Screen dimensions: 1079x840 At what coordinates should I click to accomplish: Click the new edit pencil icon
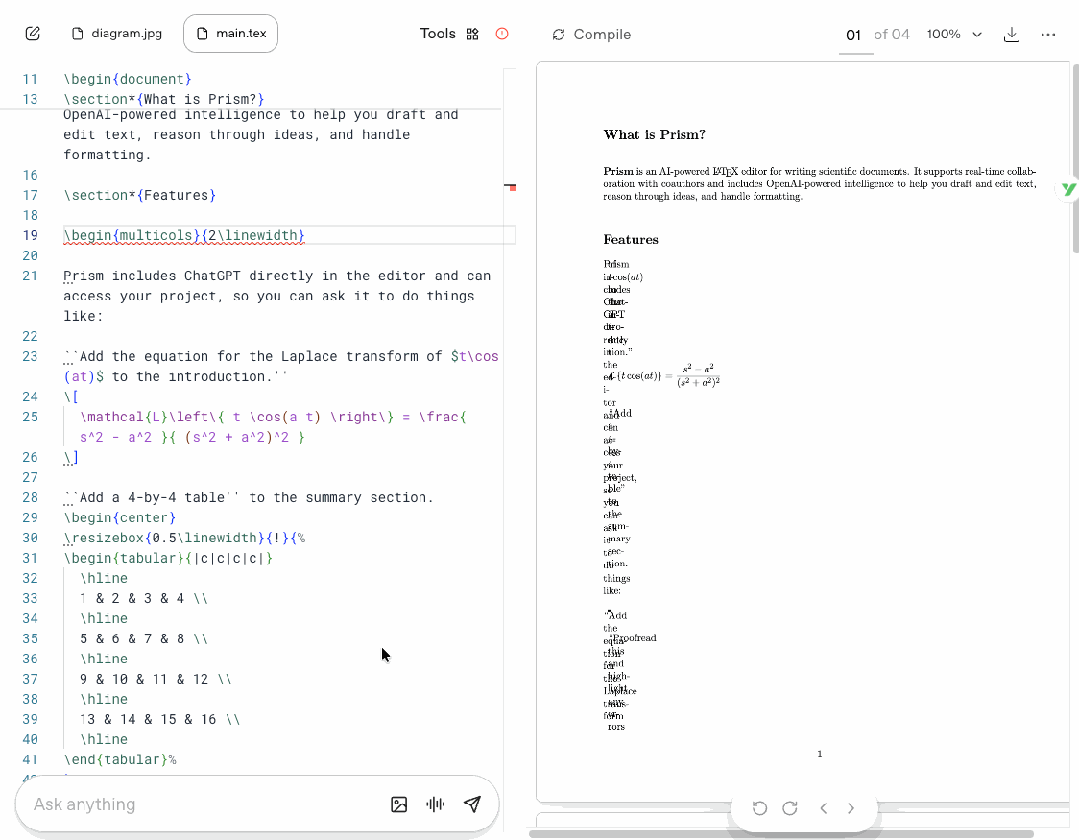point(32,34)
